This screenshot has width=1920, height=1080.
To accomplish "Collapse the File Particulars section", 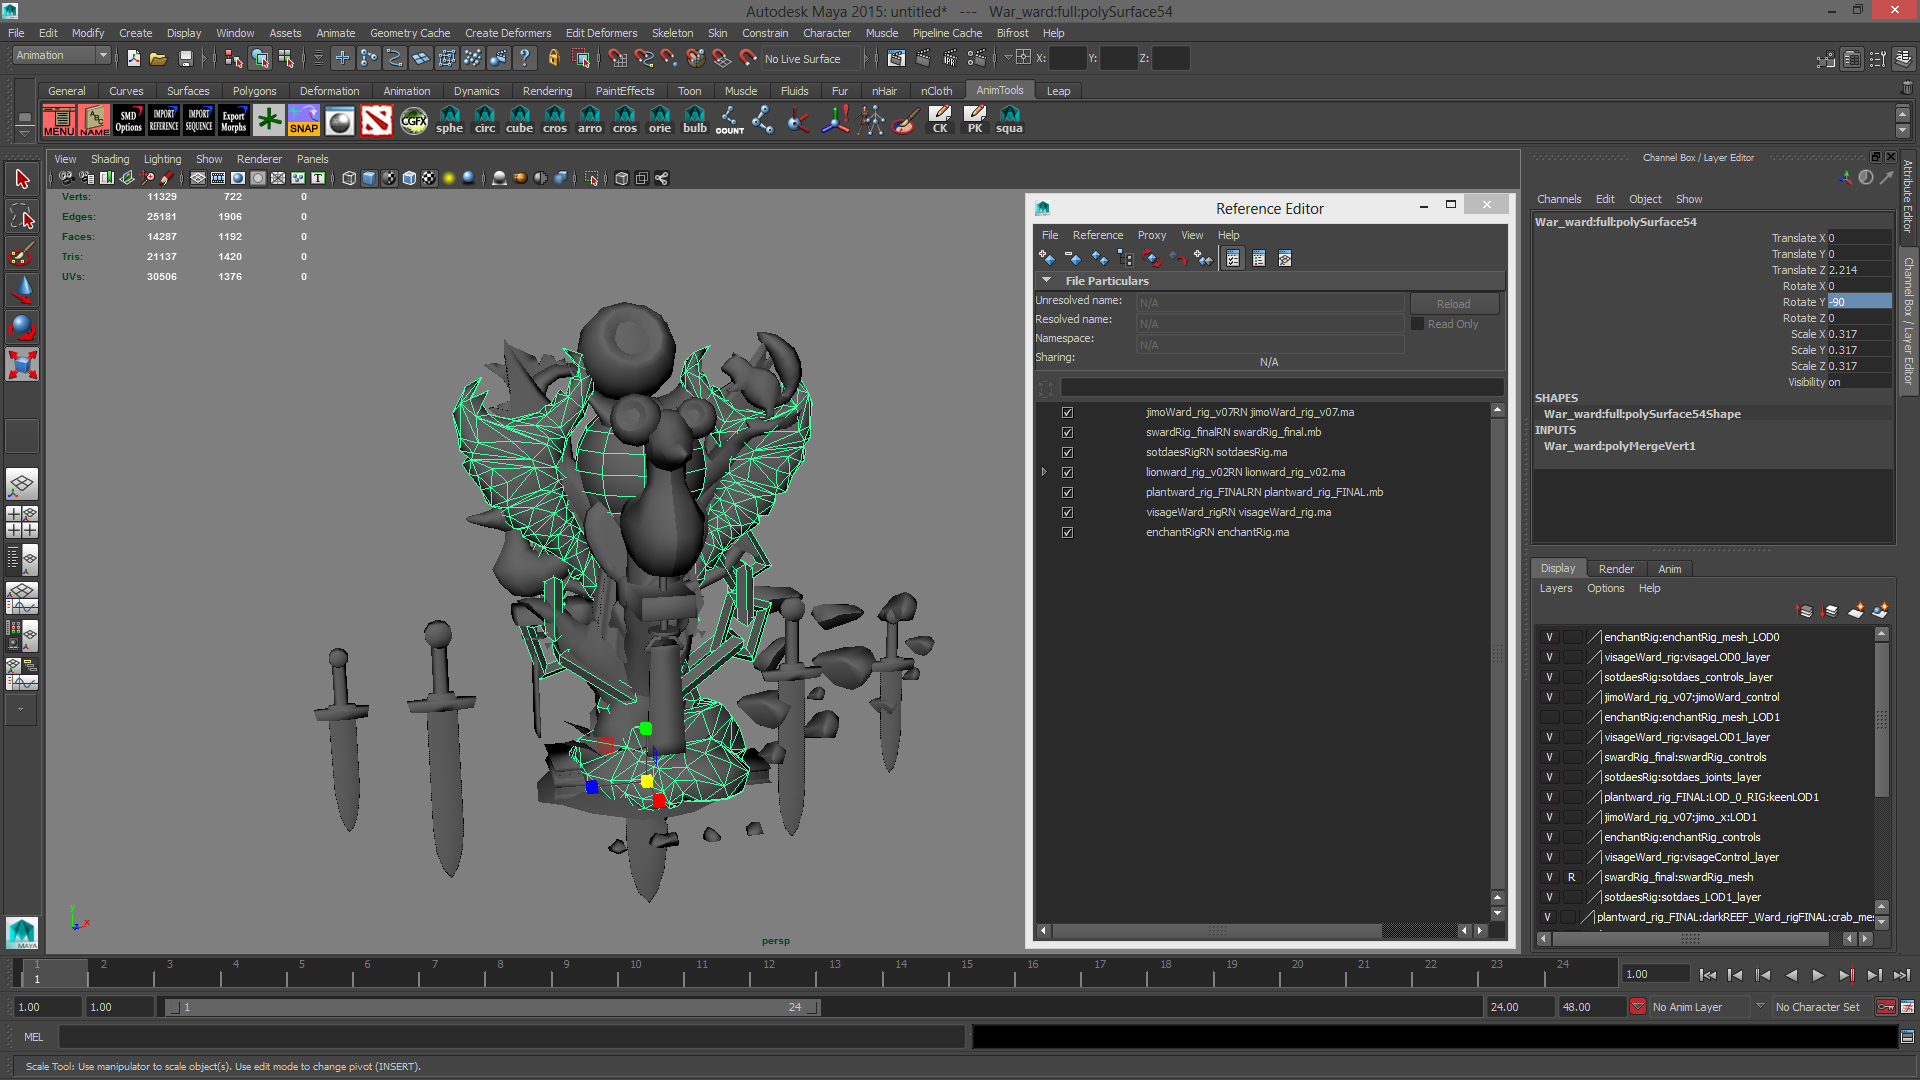I will tap(1046, 281).
